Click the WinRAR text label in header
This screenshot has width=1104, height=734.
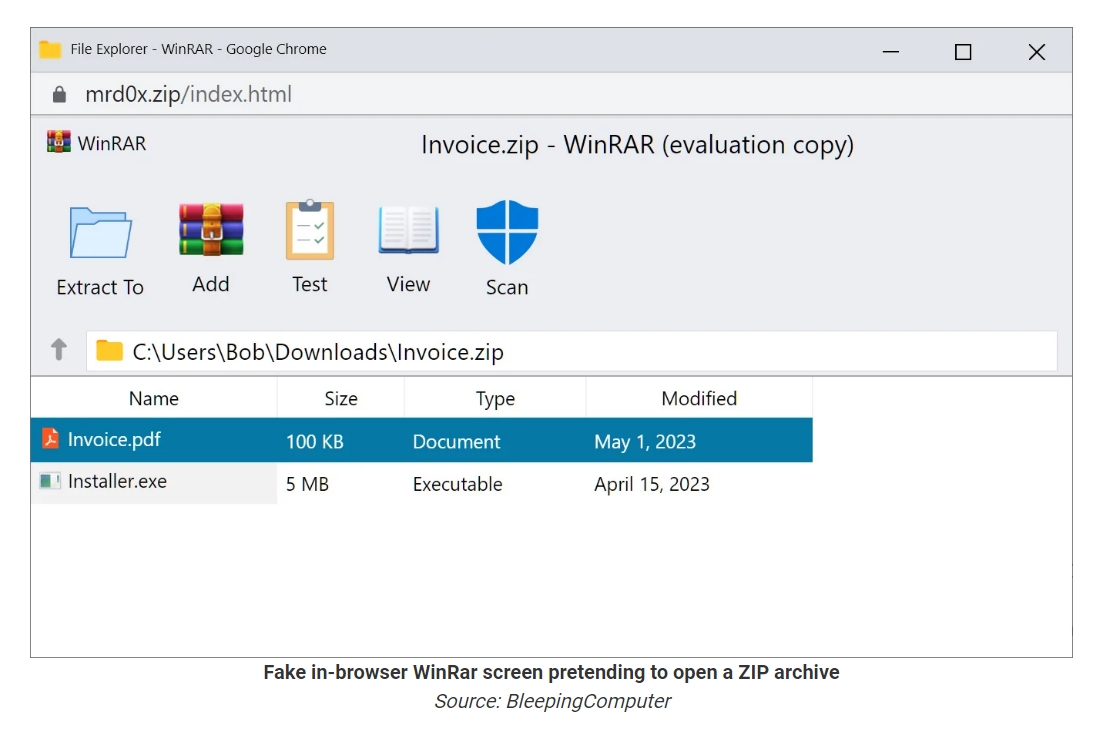(112, 143)
